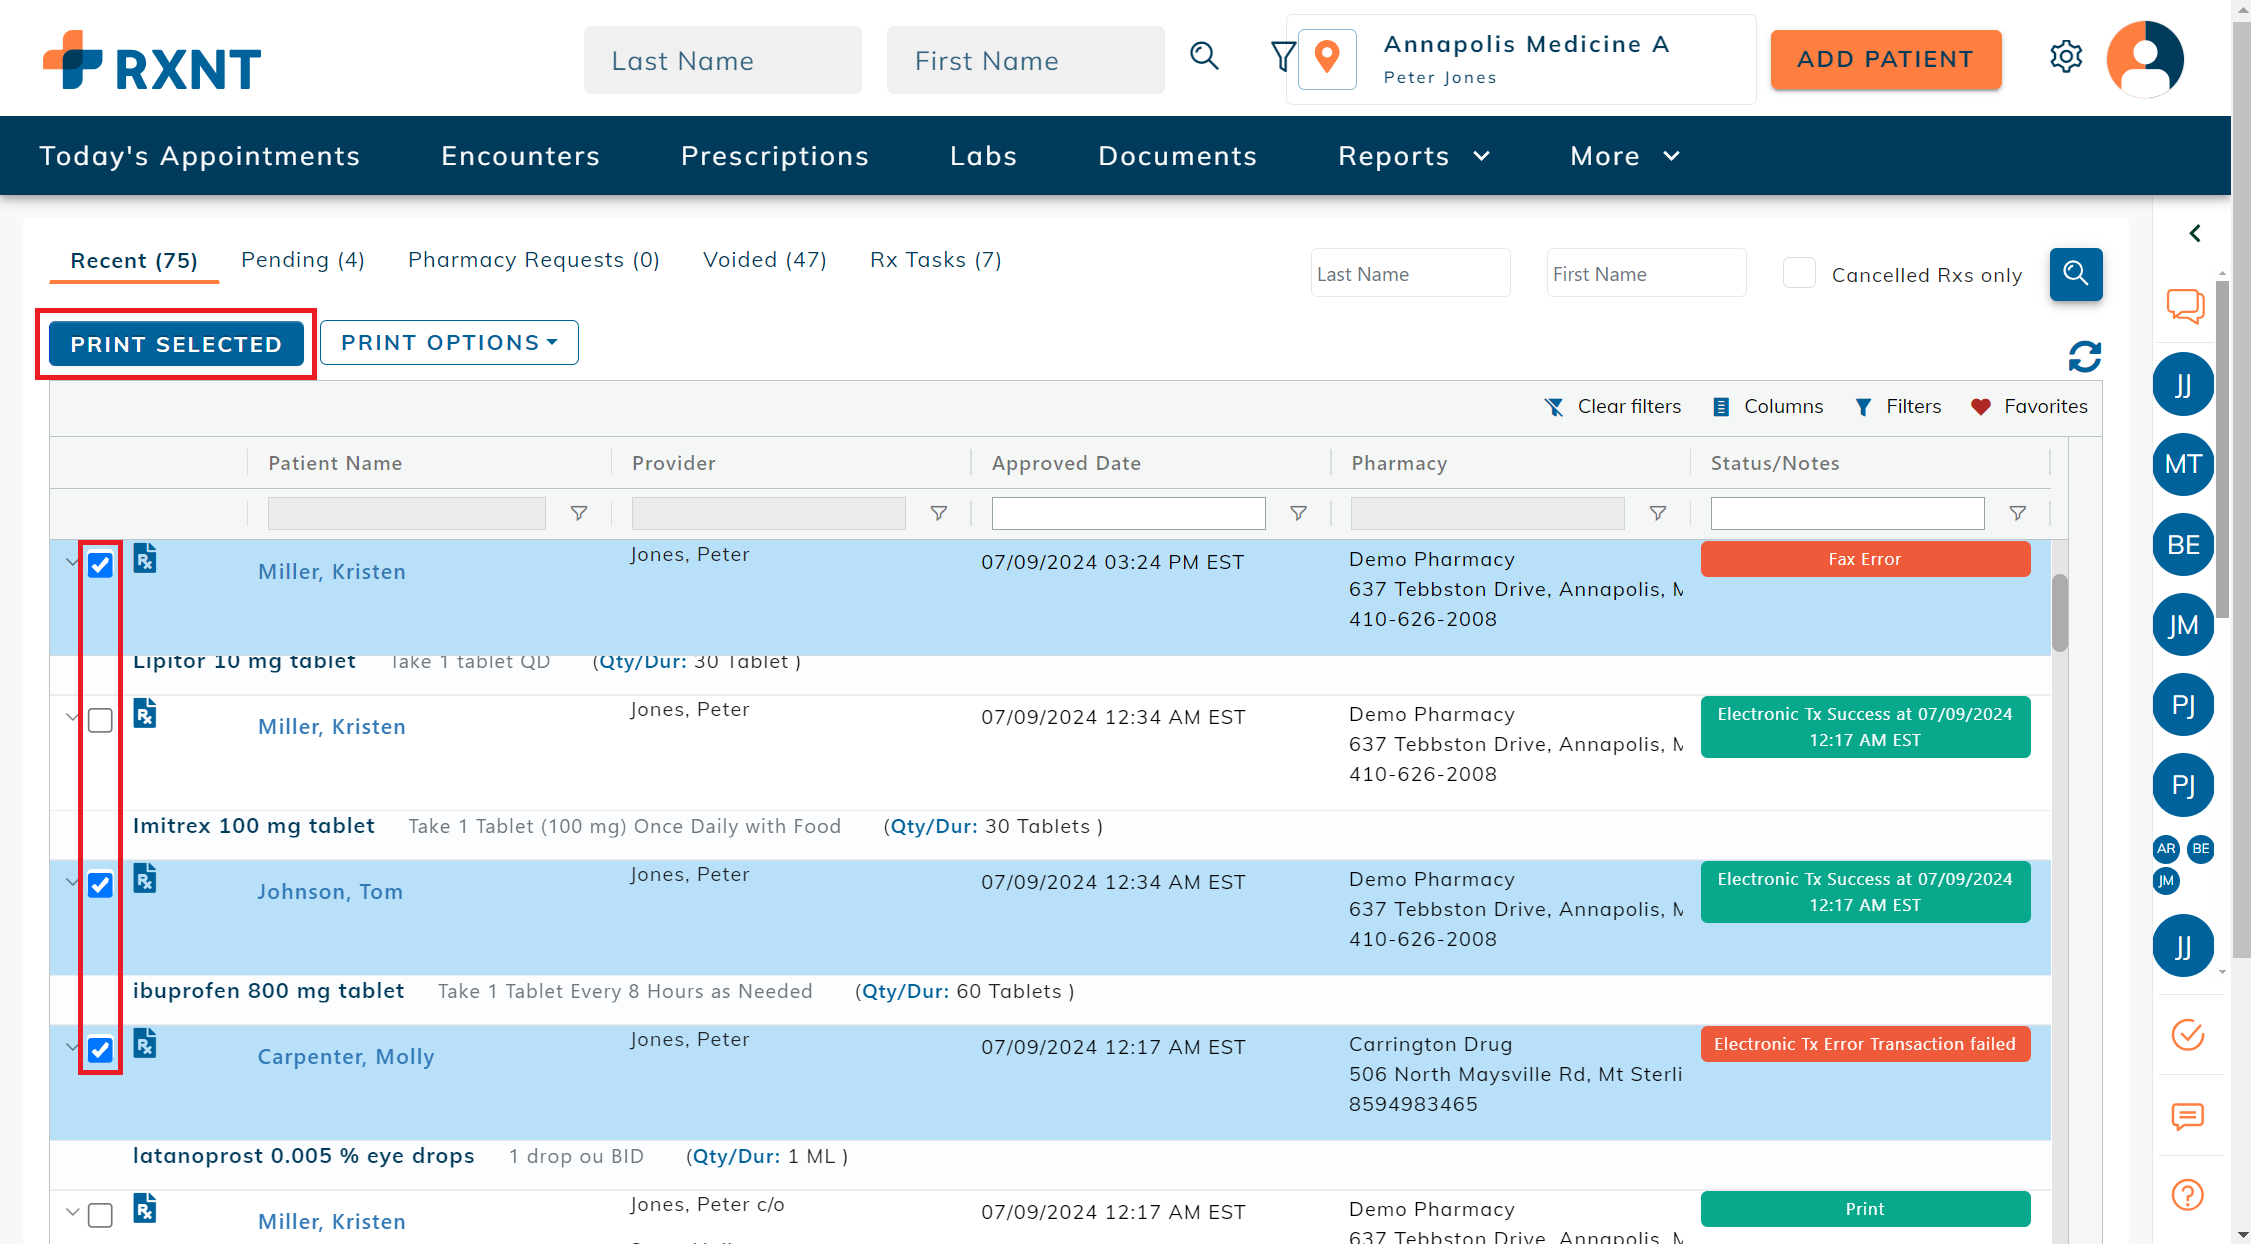Click Favorites heart icon
The width and height of the screenshot is (2251, 1244).
coord(1980,407)
